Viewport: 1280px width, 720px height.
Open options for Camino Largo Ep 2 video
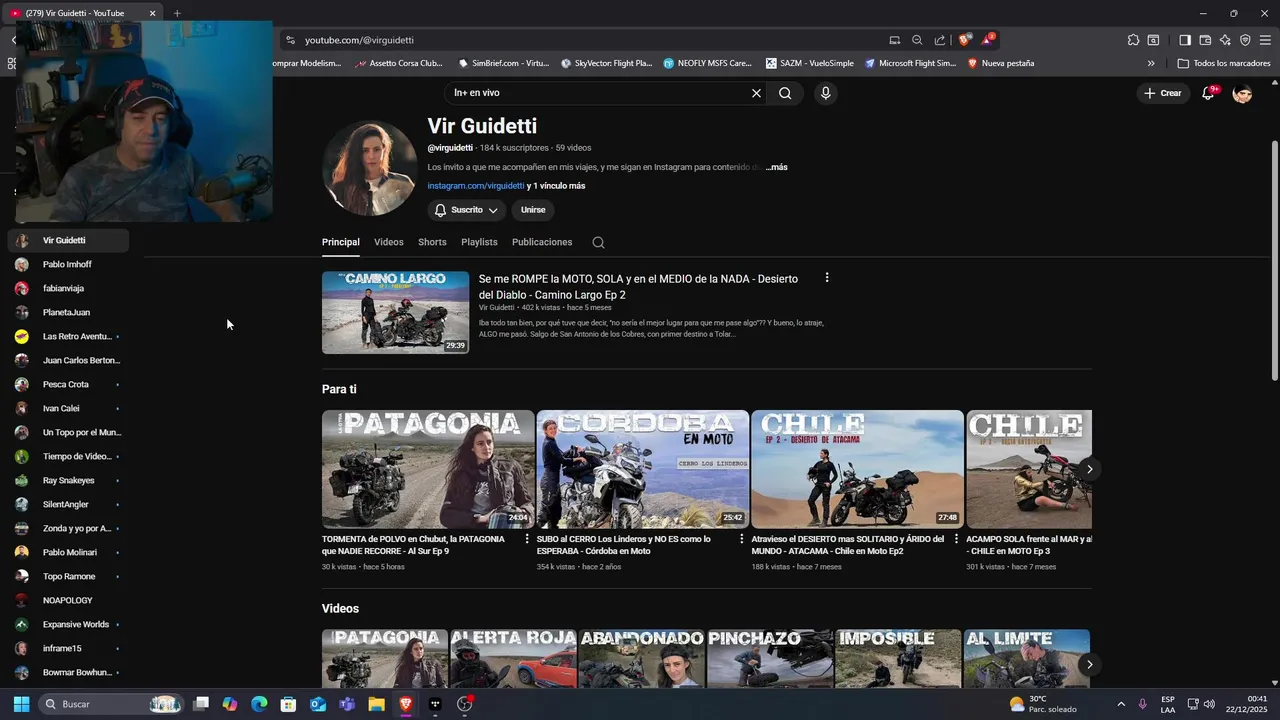(826, 278)
